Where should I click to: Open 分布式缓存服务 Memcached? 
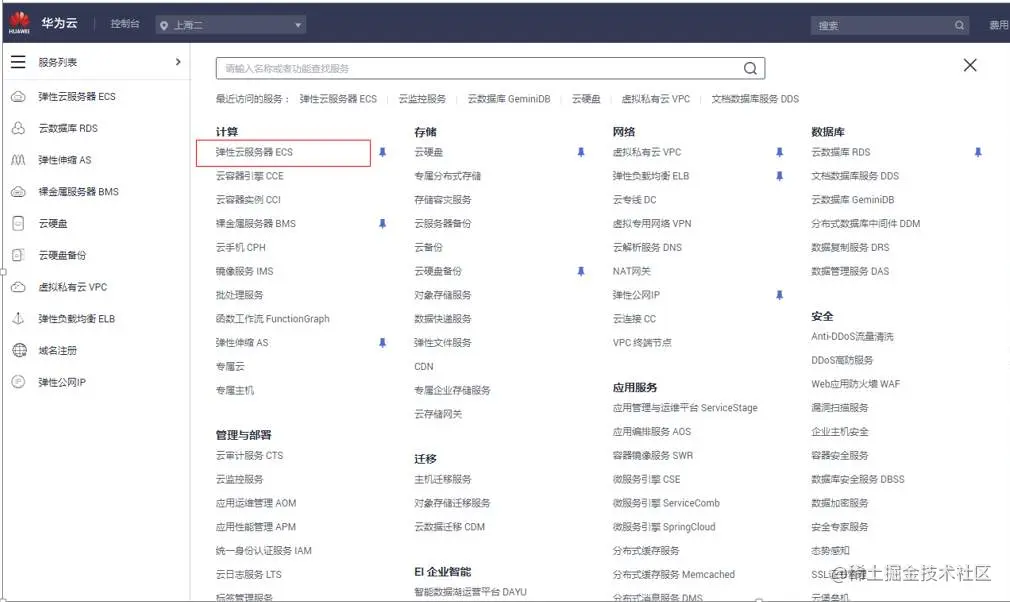pyautogui.click(x=673, y=574)
